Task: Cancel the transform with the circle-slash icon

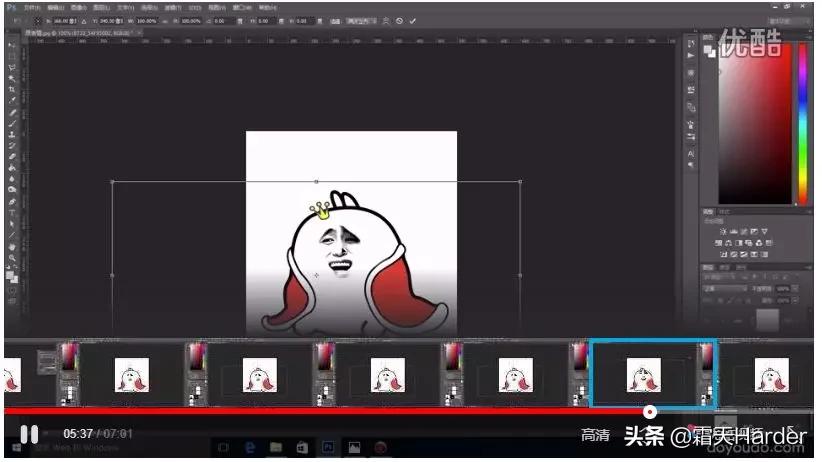Action: point(399,20)
